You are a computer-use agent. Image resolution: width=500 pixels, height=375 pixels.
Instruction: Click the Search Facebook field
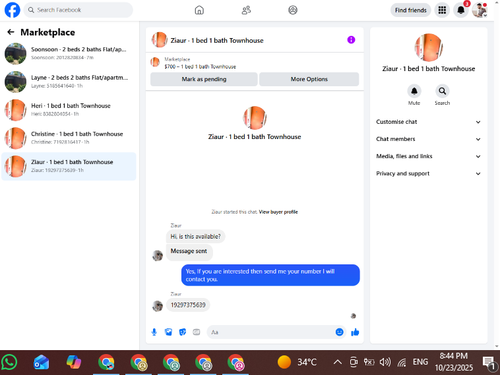click(78, 10)
